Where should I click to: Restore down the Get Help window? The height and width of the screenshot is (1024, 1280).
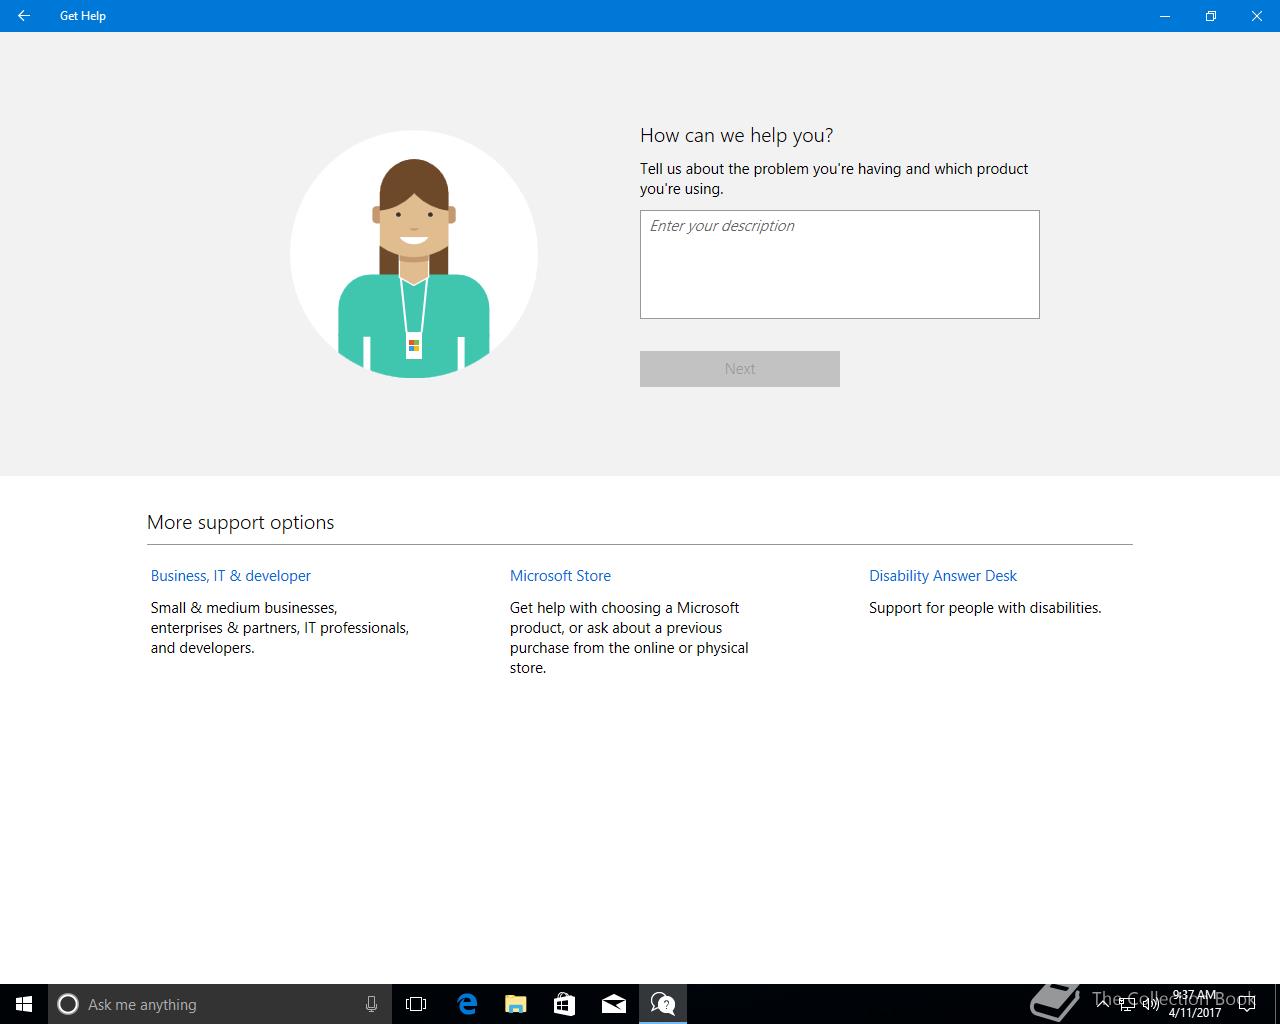click(x=1211, y=16)
